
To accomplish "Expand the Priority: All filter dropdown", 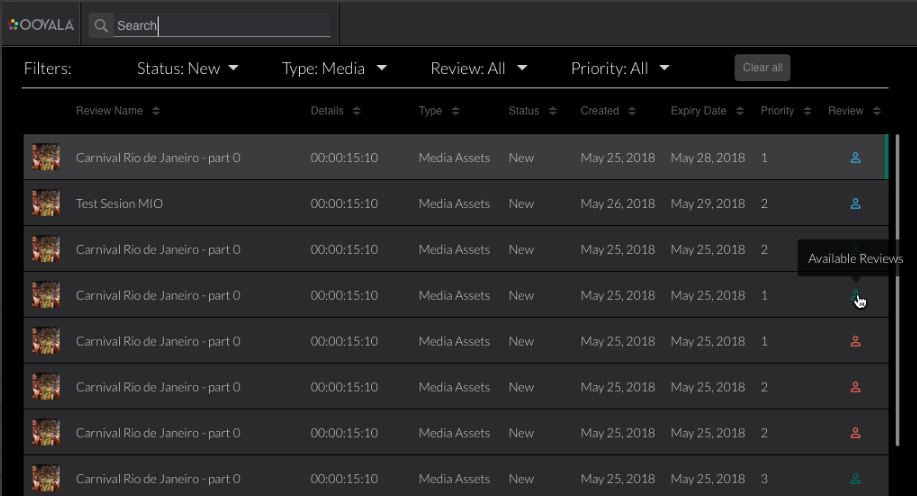I will point(620,69).
